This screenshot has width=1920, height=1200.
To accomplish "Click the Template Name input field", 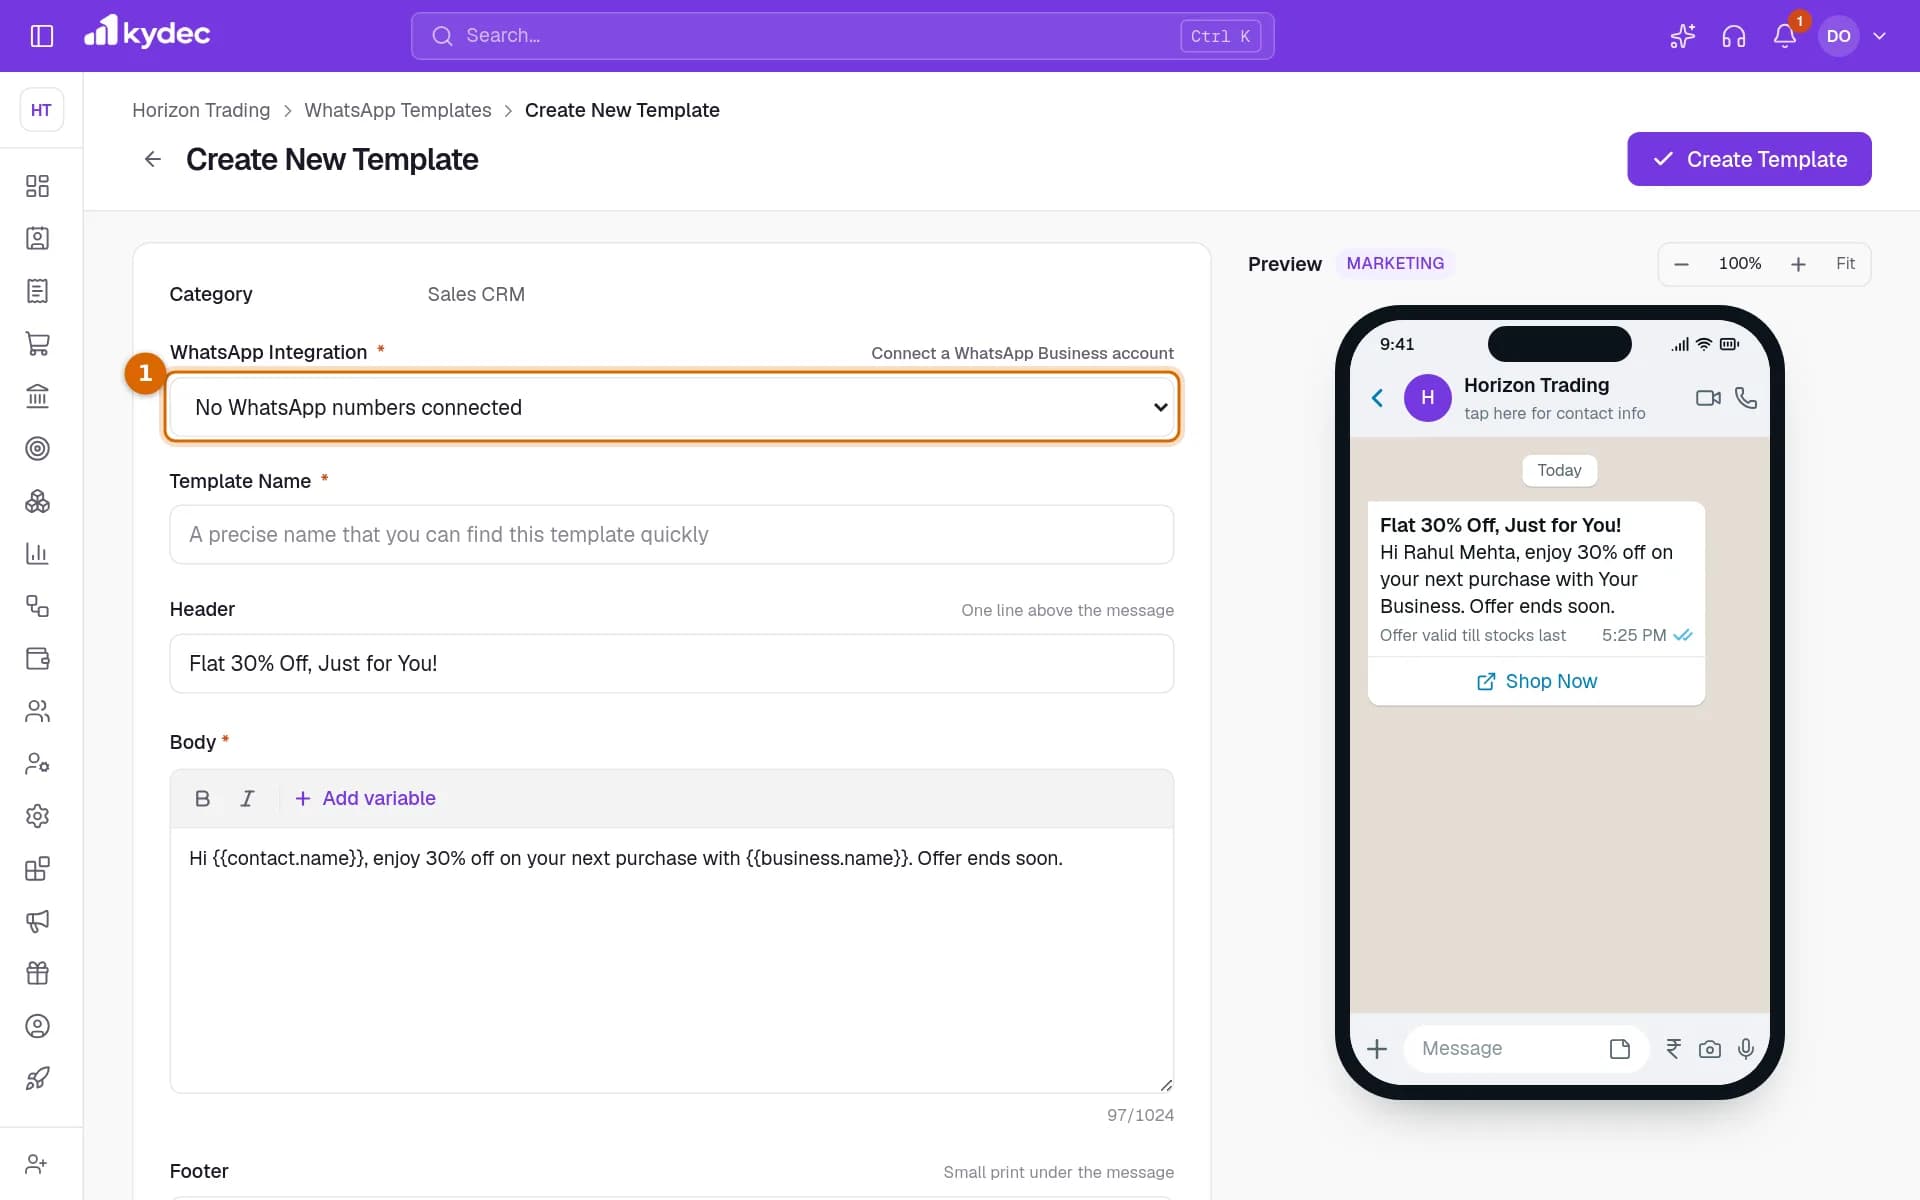I will click(x=672, y=534).
